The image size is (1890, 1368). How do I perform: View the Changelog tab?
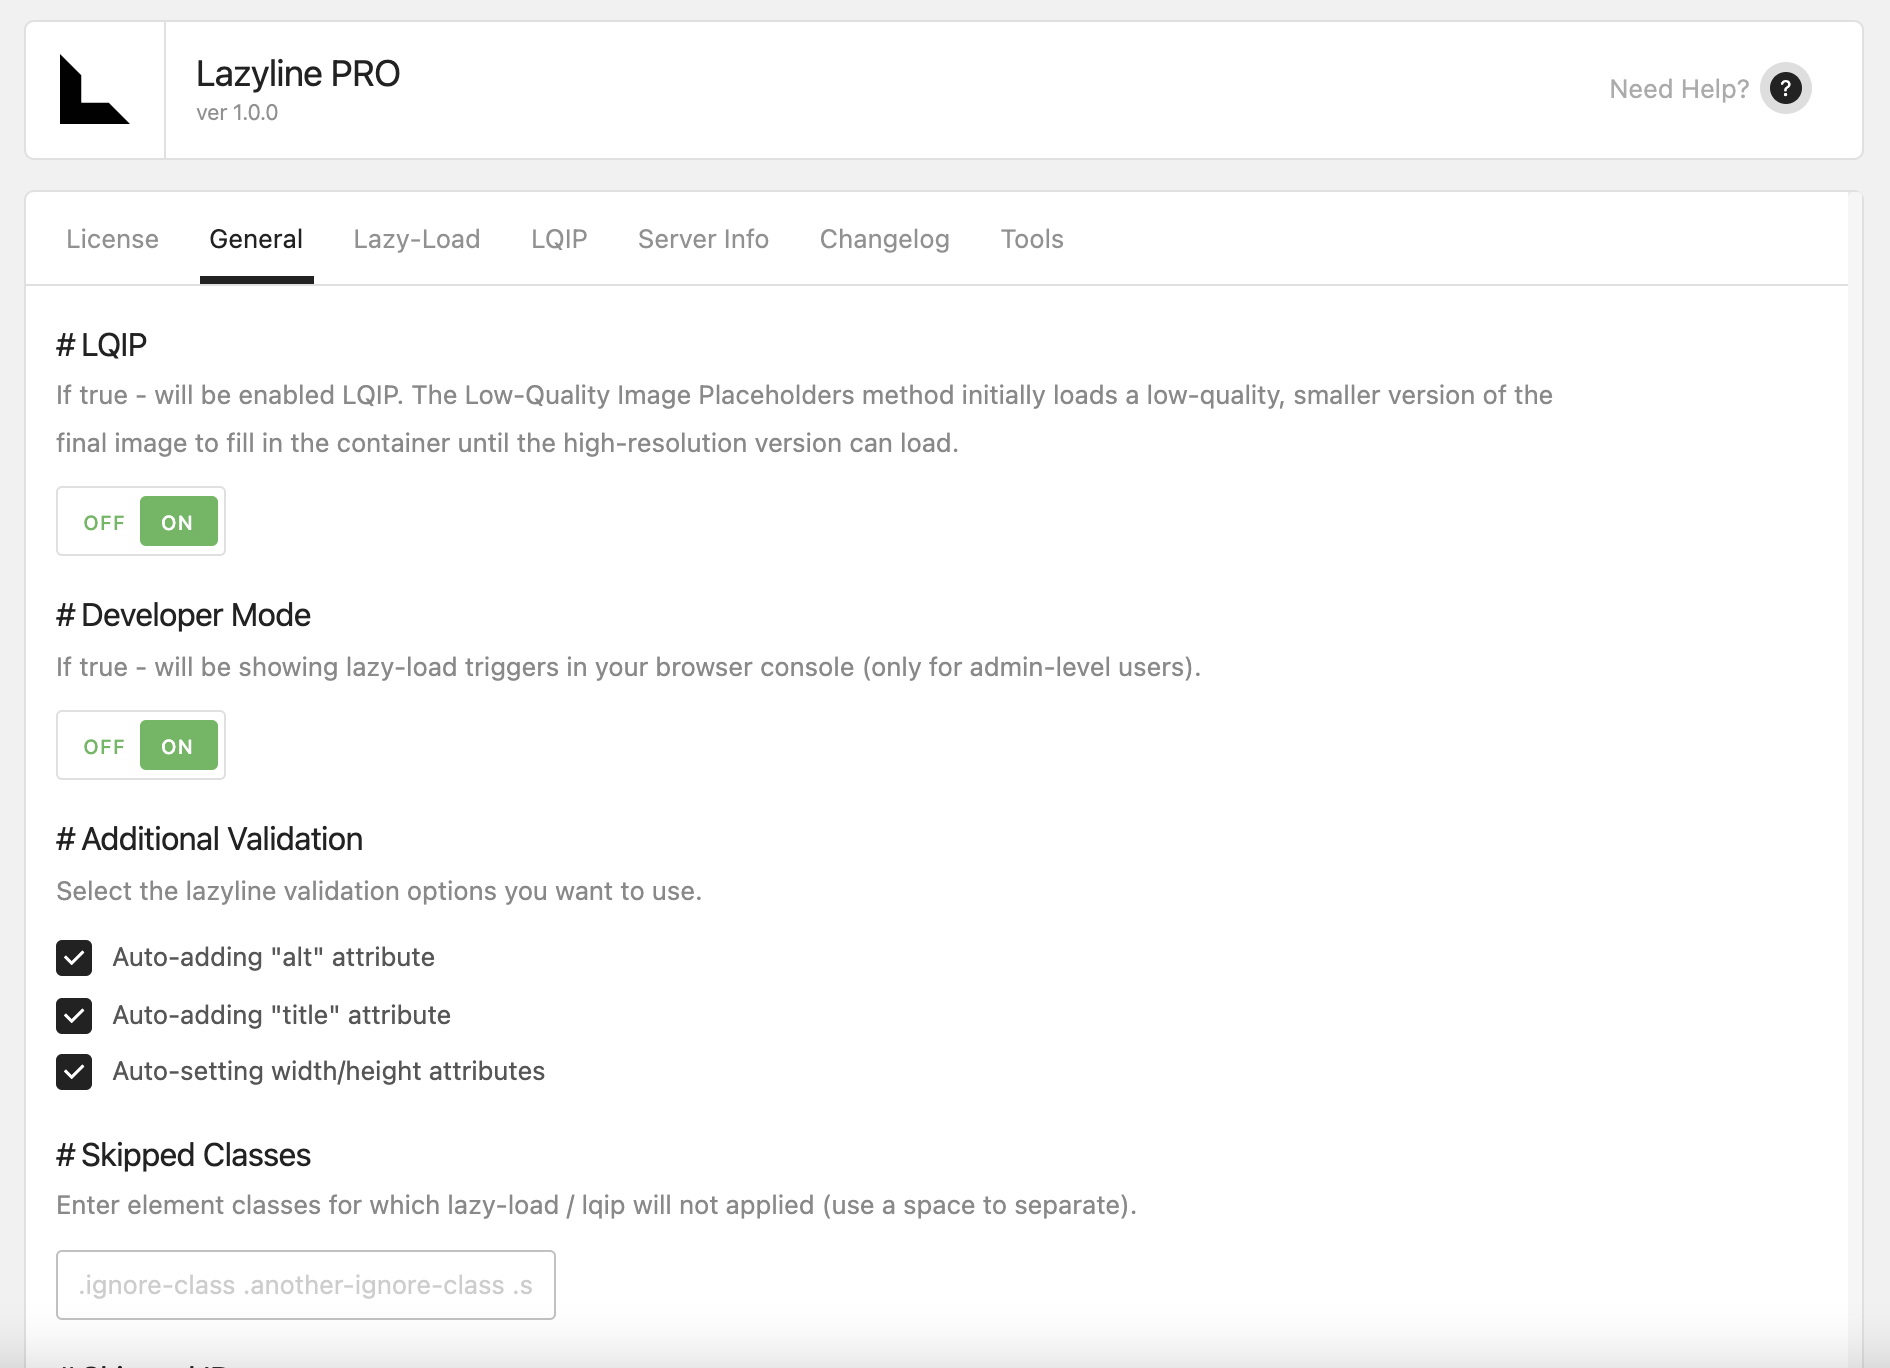tap(884, 239)
